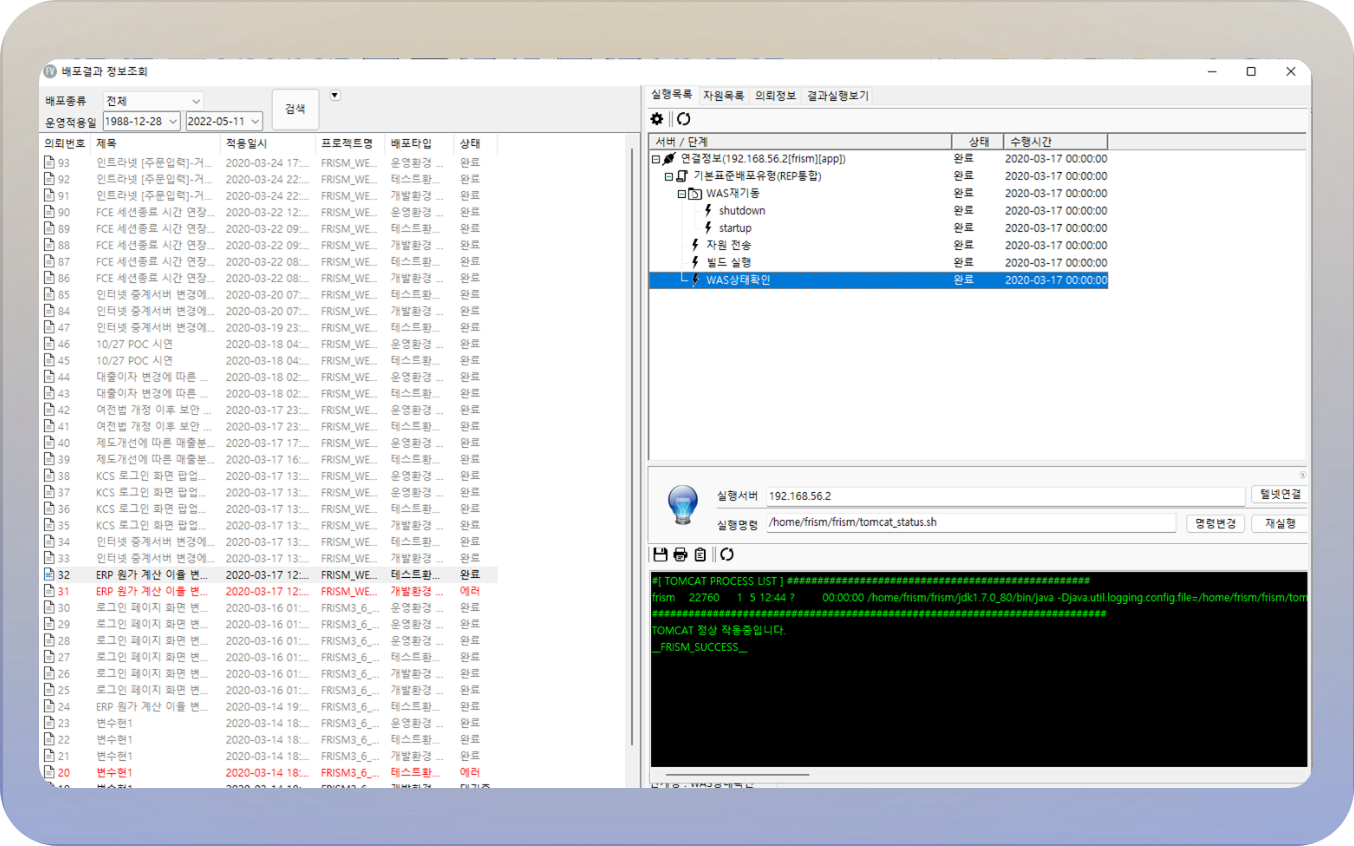Click document icon of request 24
Image resolution: width=1354 pixels, height=846 pixels.
[x=48, y=706]
